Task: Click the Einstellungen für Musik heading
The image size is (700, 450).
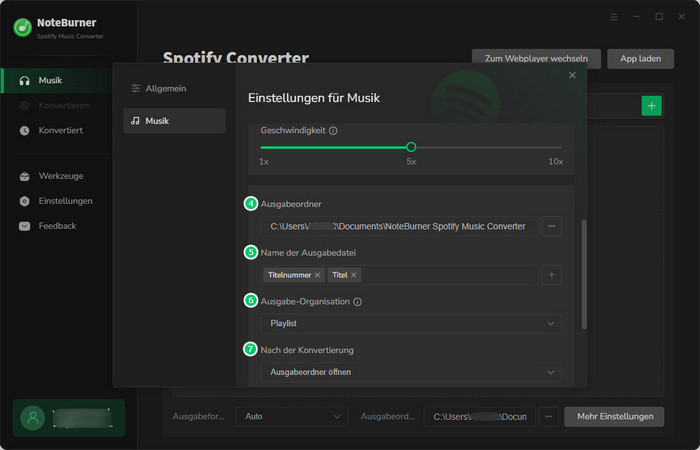Action: point(314,98)
